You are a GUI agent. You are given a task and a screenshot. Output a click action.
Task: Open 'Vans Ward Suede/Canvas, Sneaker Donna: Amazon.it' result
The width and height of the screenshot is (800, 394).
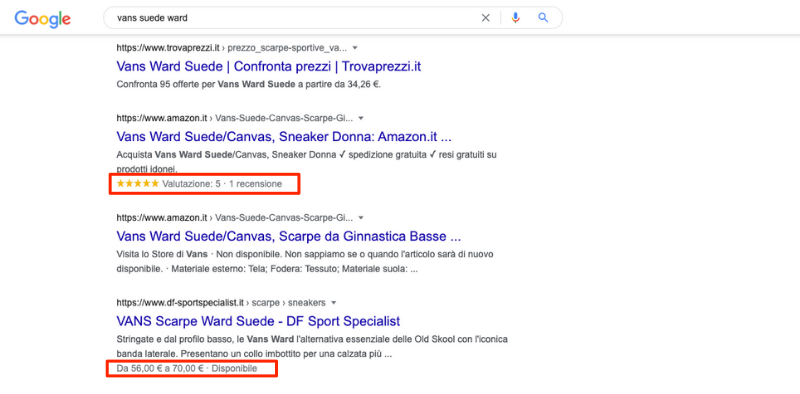point(284,137)
